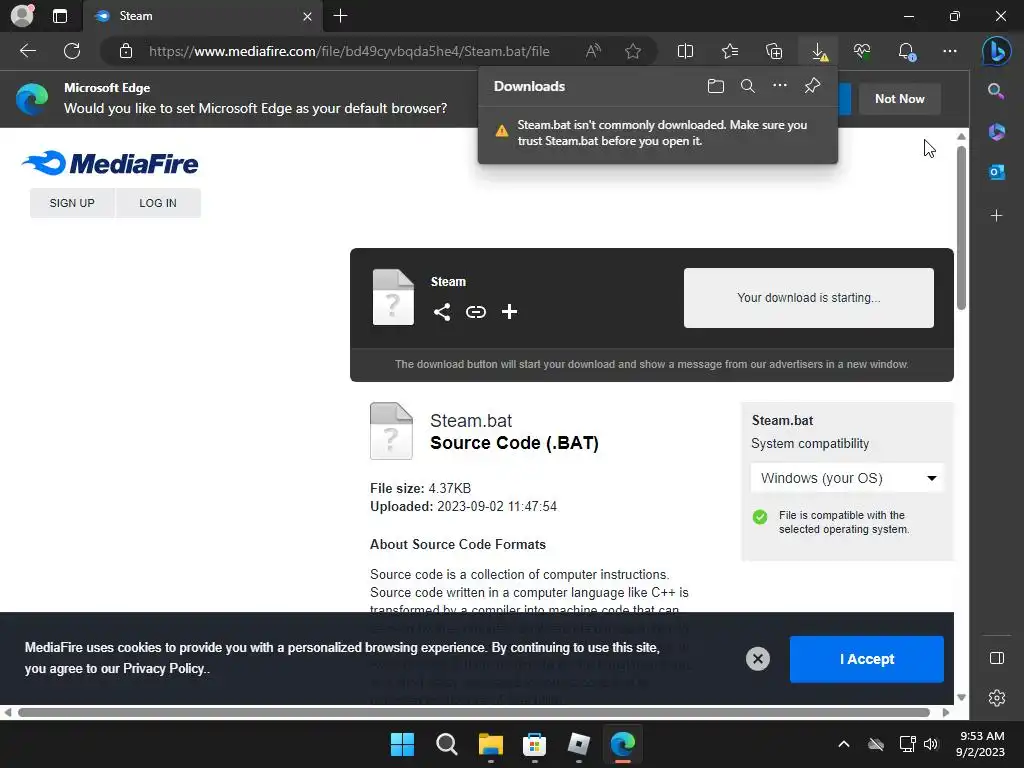Add a sidebar app with plus
This screenshot has width=1024, height=768.
click(x=997, y=216)
